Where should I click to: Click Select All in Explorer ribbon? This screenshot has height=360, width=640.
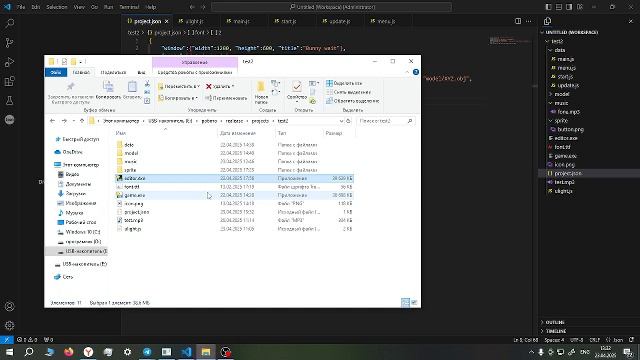[x=344, y=83]
